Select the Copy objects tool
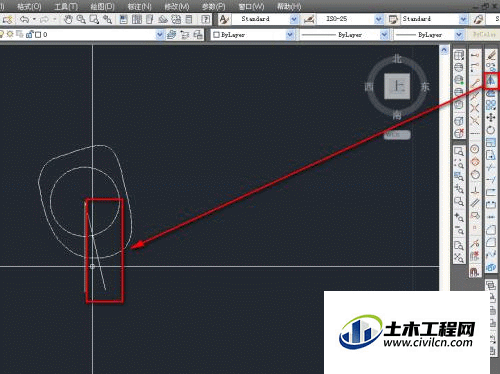Image resolution: width=500 pixels, height=374 pixels. point(491,67)
